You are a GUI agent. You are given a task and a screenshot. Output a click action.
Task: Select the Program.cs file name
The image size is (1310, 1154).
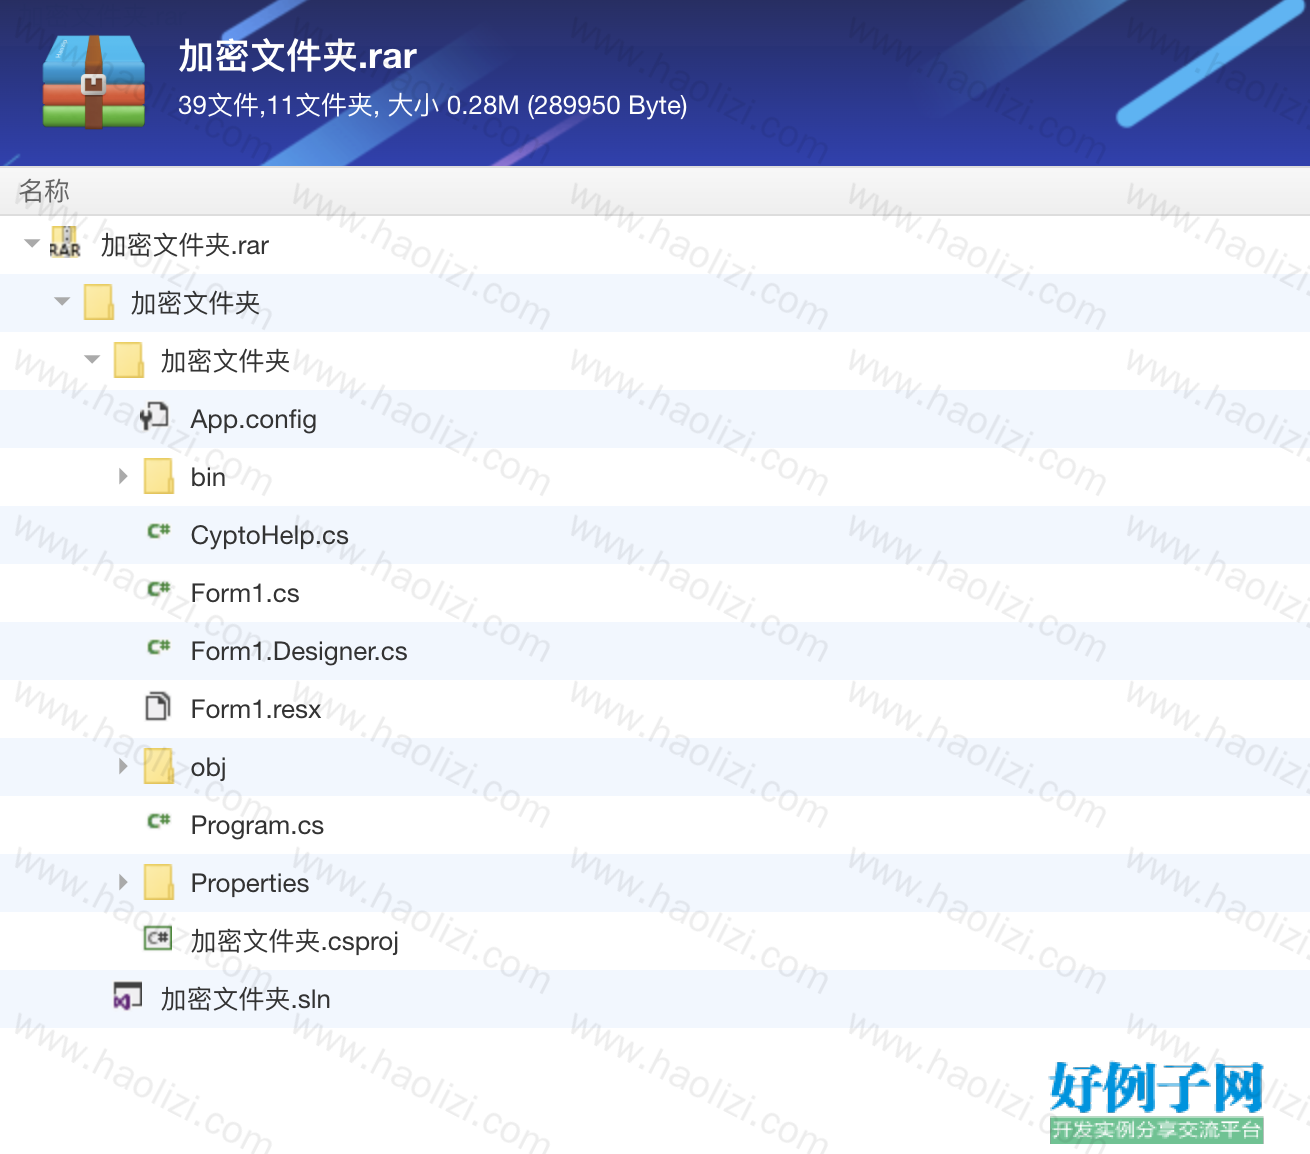click(x=257, y=825)
